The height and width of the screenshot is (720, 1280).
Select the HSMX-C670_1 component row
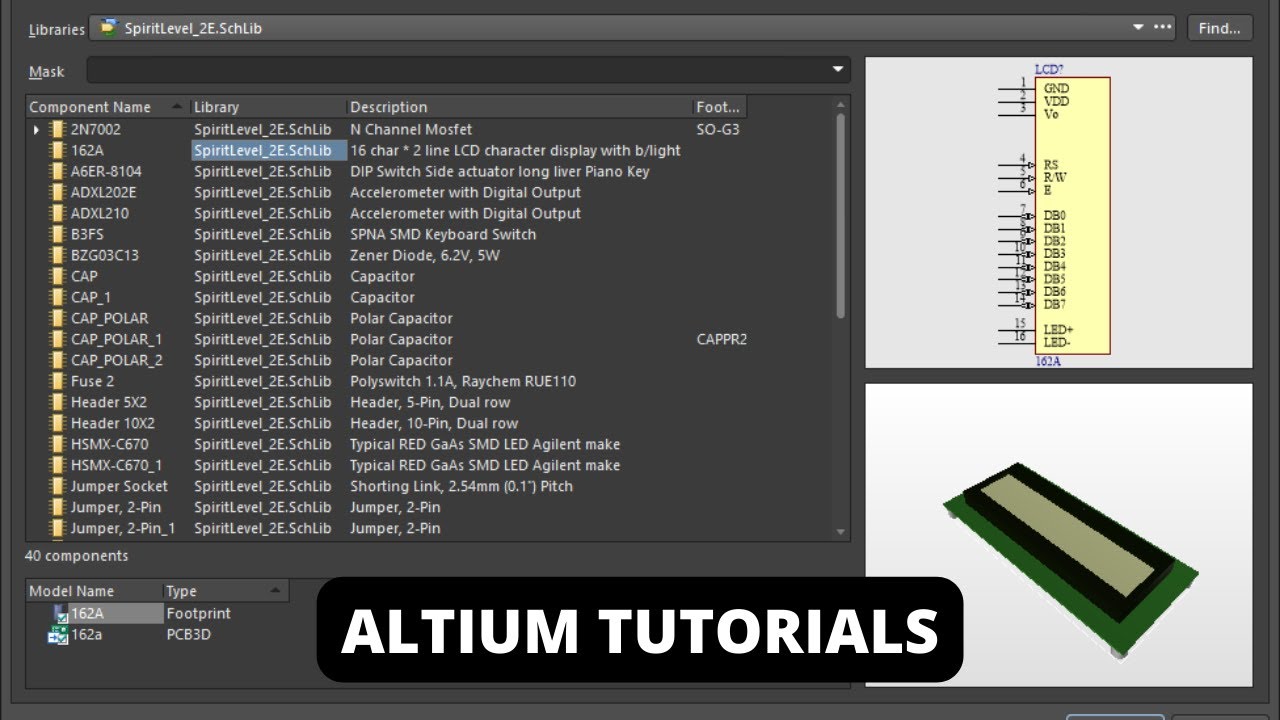pyautogui.click(x=430, y=465)
